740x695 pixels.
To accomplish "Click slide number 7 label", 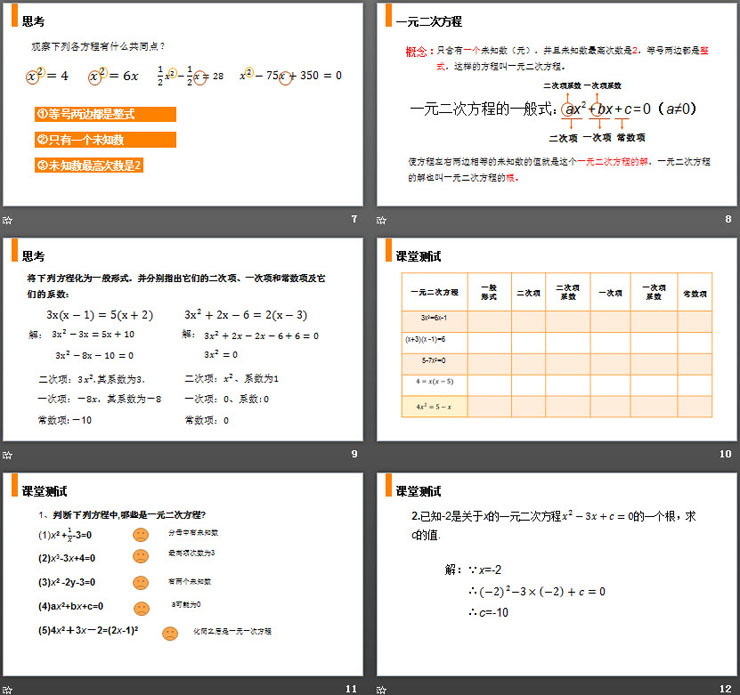I will 354,219.
